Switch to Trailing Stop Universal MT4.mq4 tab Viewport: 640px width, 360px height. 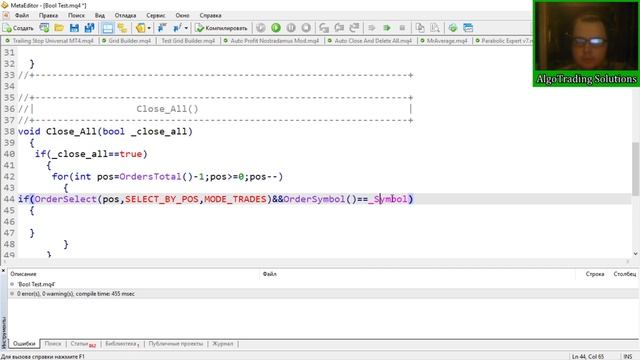tap(50, 41)
